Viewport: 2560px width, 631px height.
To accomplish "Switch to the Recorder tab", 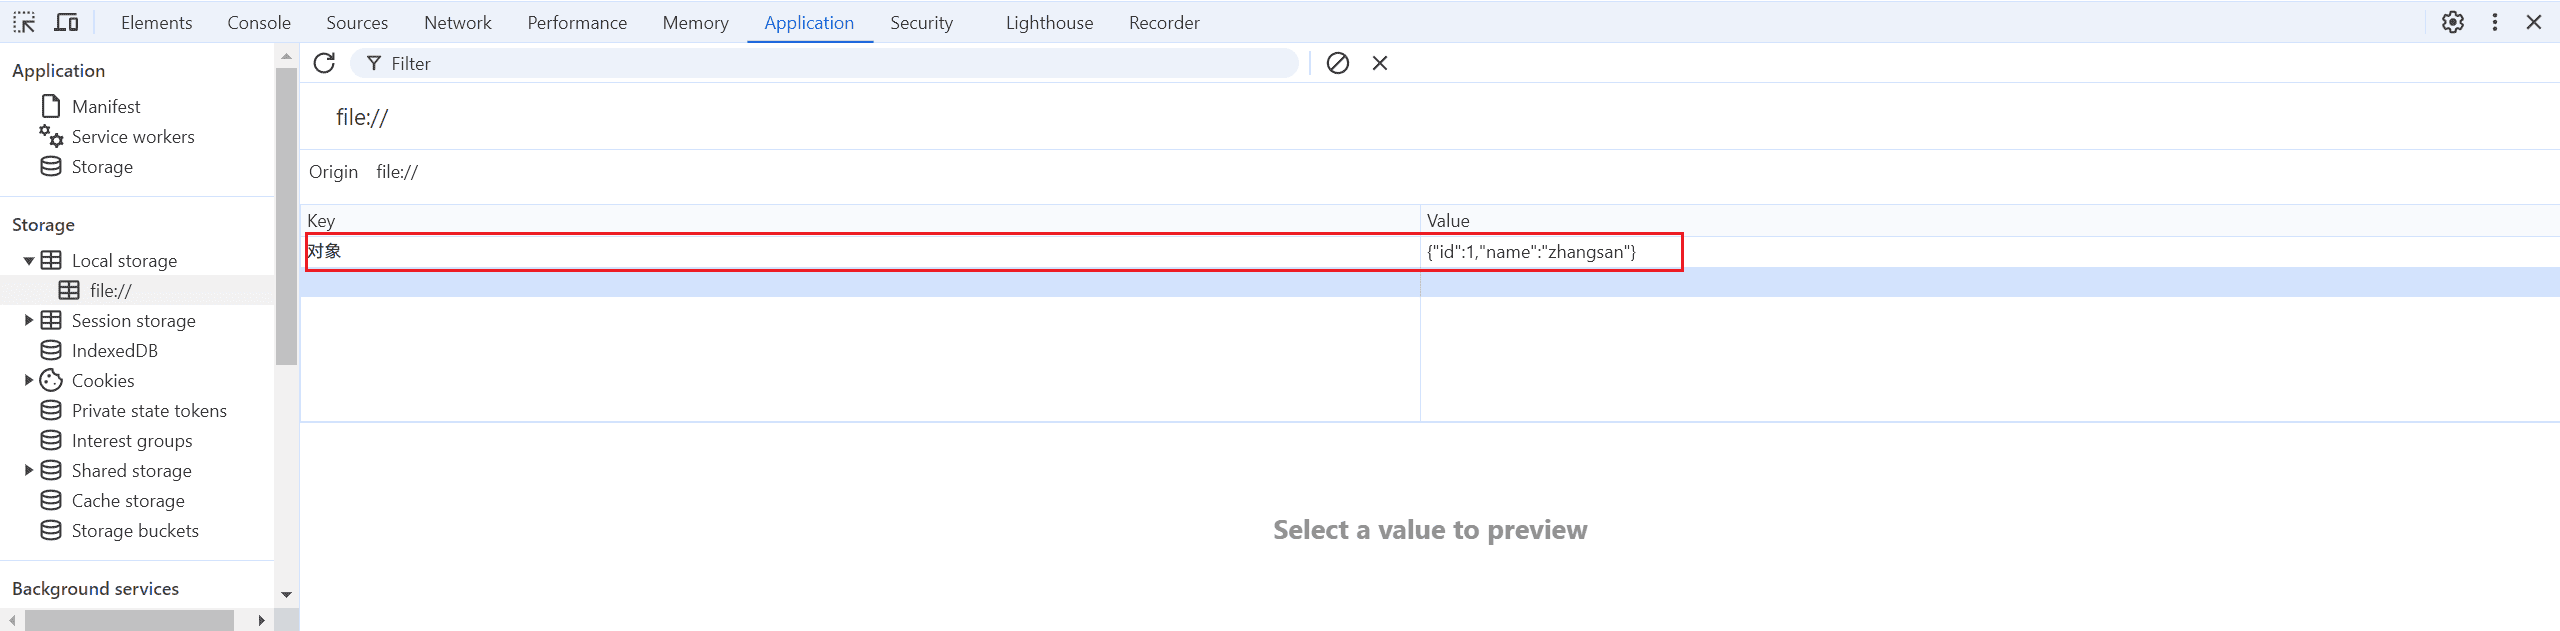I will (x=1164, y=22).
